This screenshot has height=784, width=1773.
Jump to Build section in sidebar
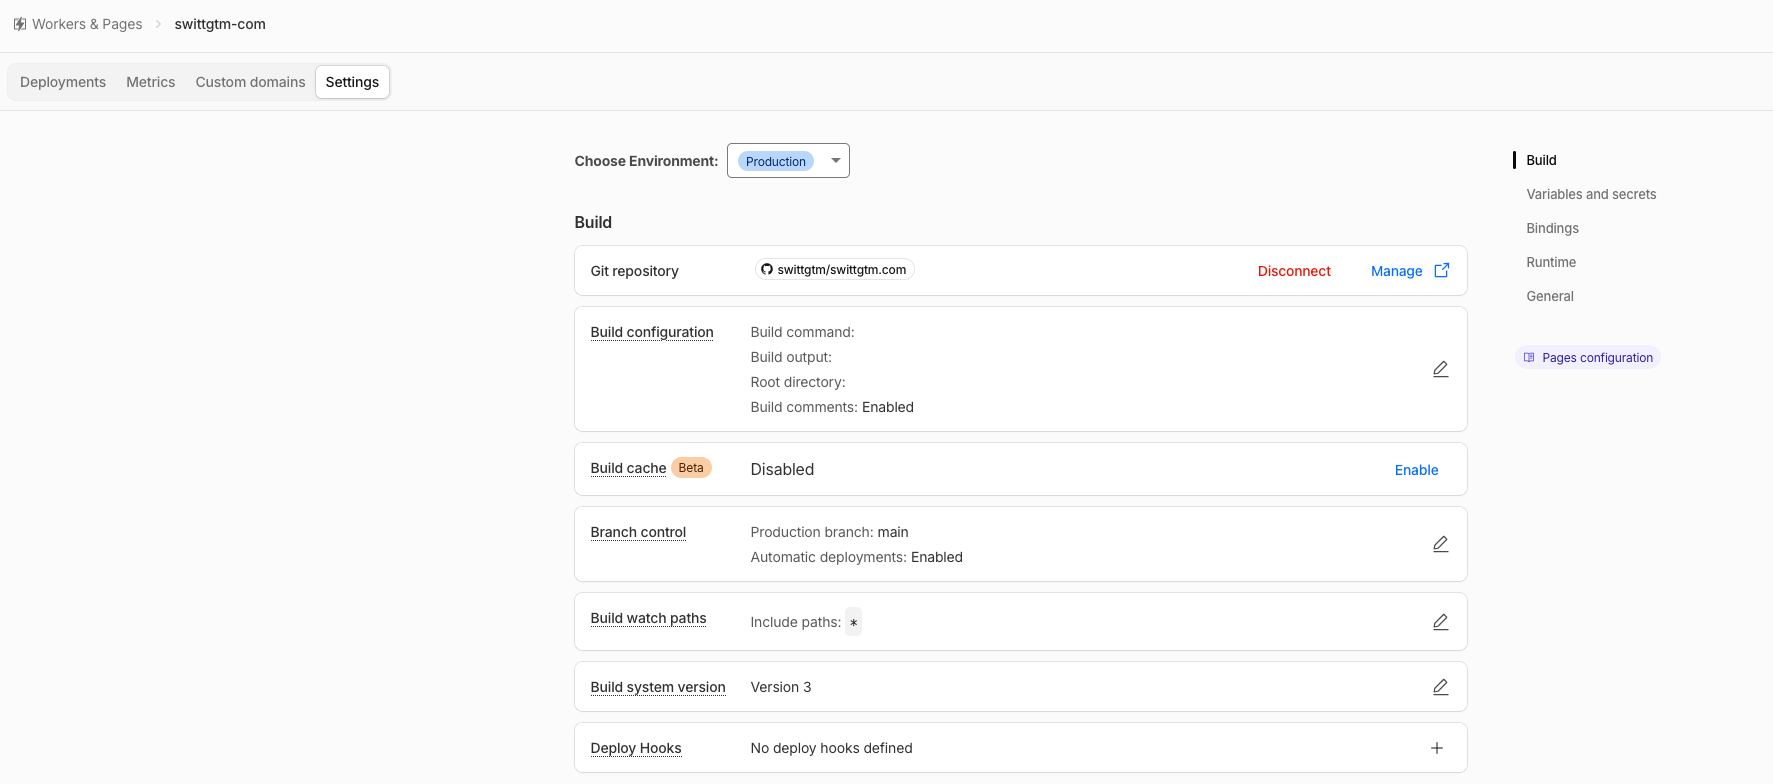1541,160
